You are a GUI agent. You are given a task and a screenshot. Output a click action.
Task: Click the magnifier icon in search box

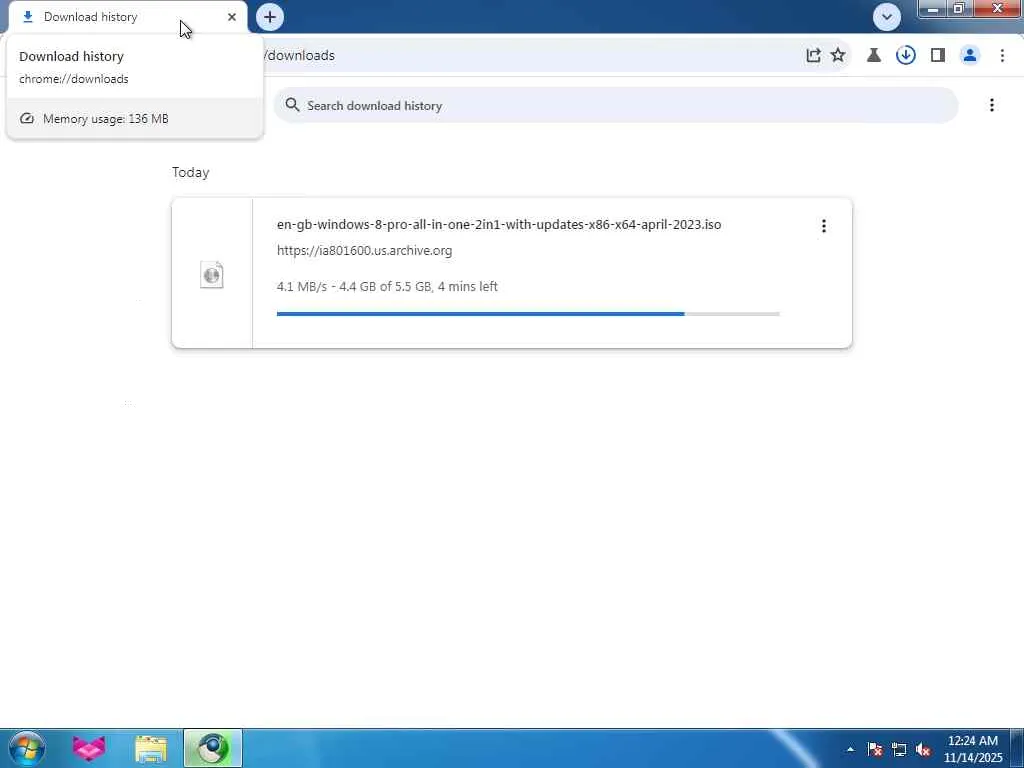tap(292, 105)
